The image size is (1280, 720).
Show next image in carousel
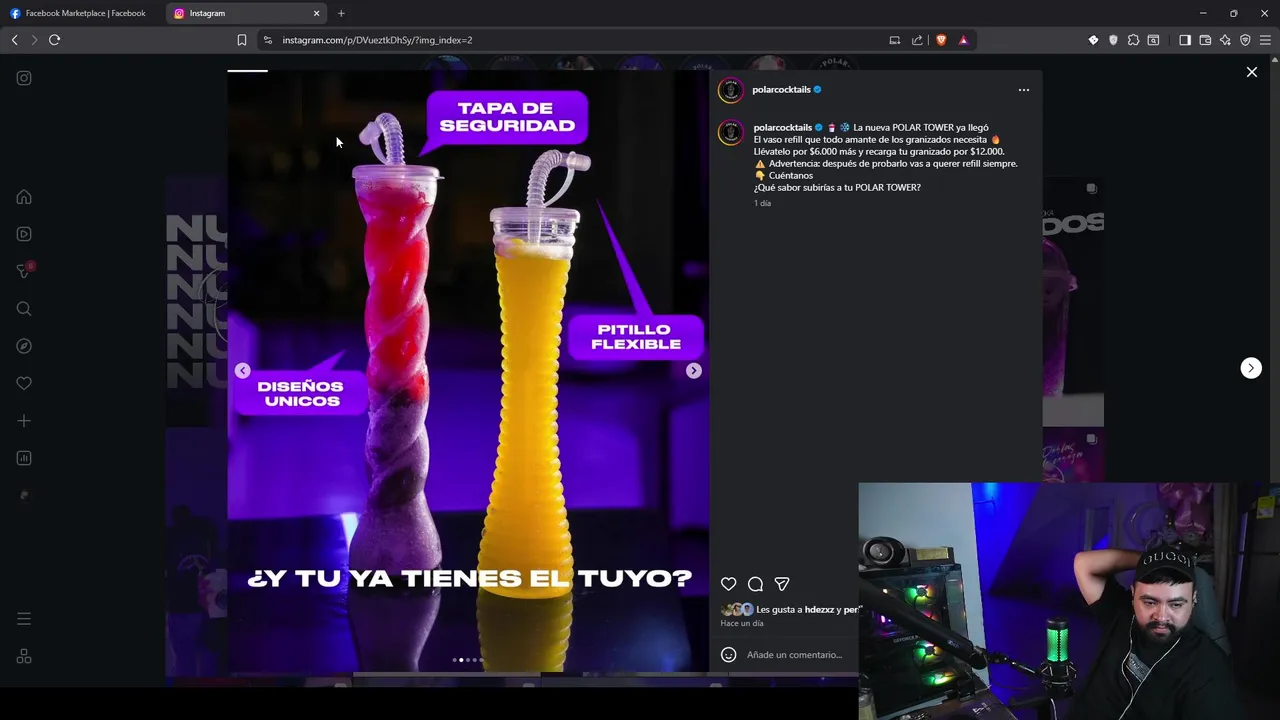click(x=693, y=371)
